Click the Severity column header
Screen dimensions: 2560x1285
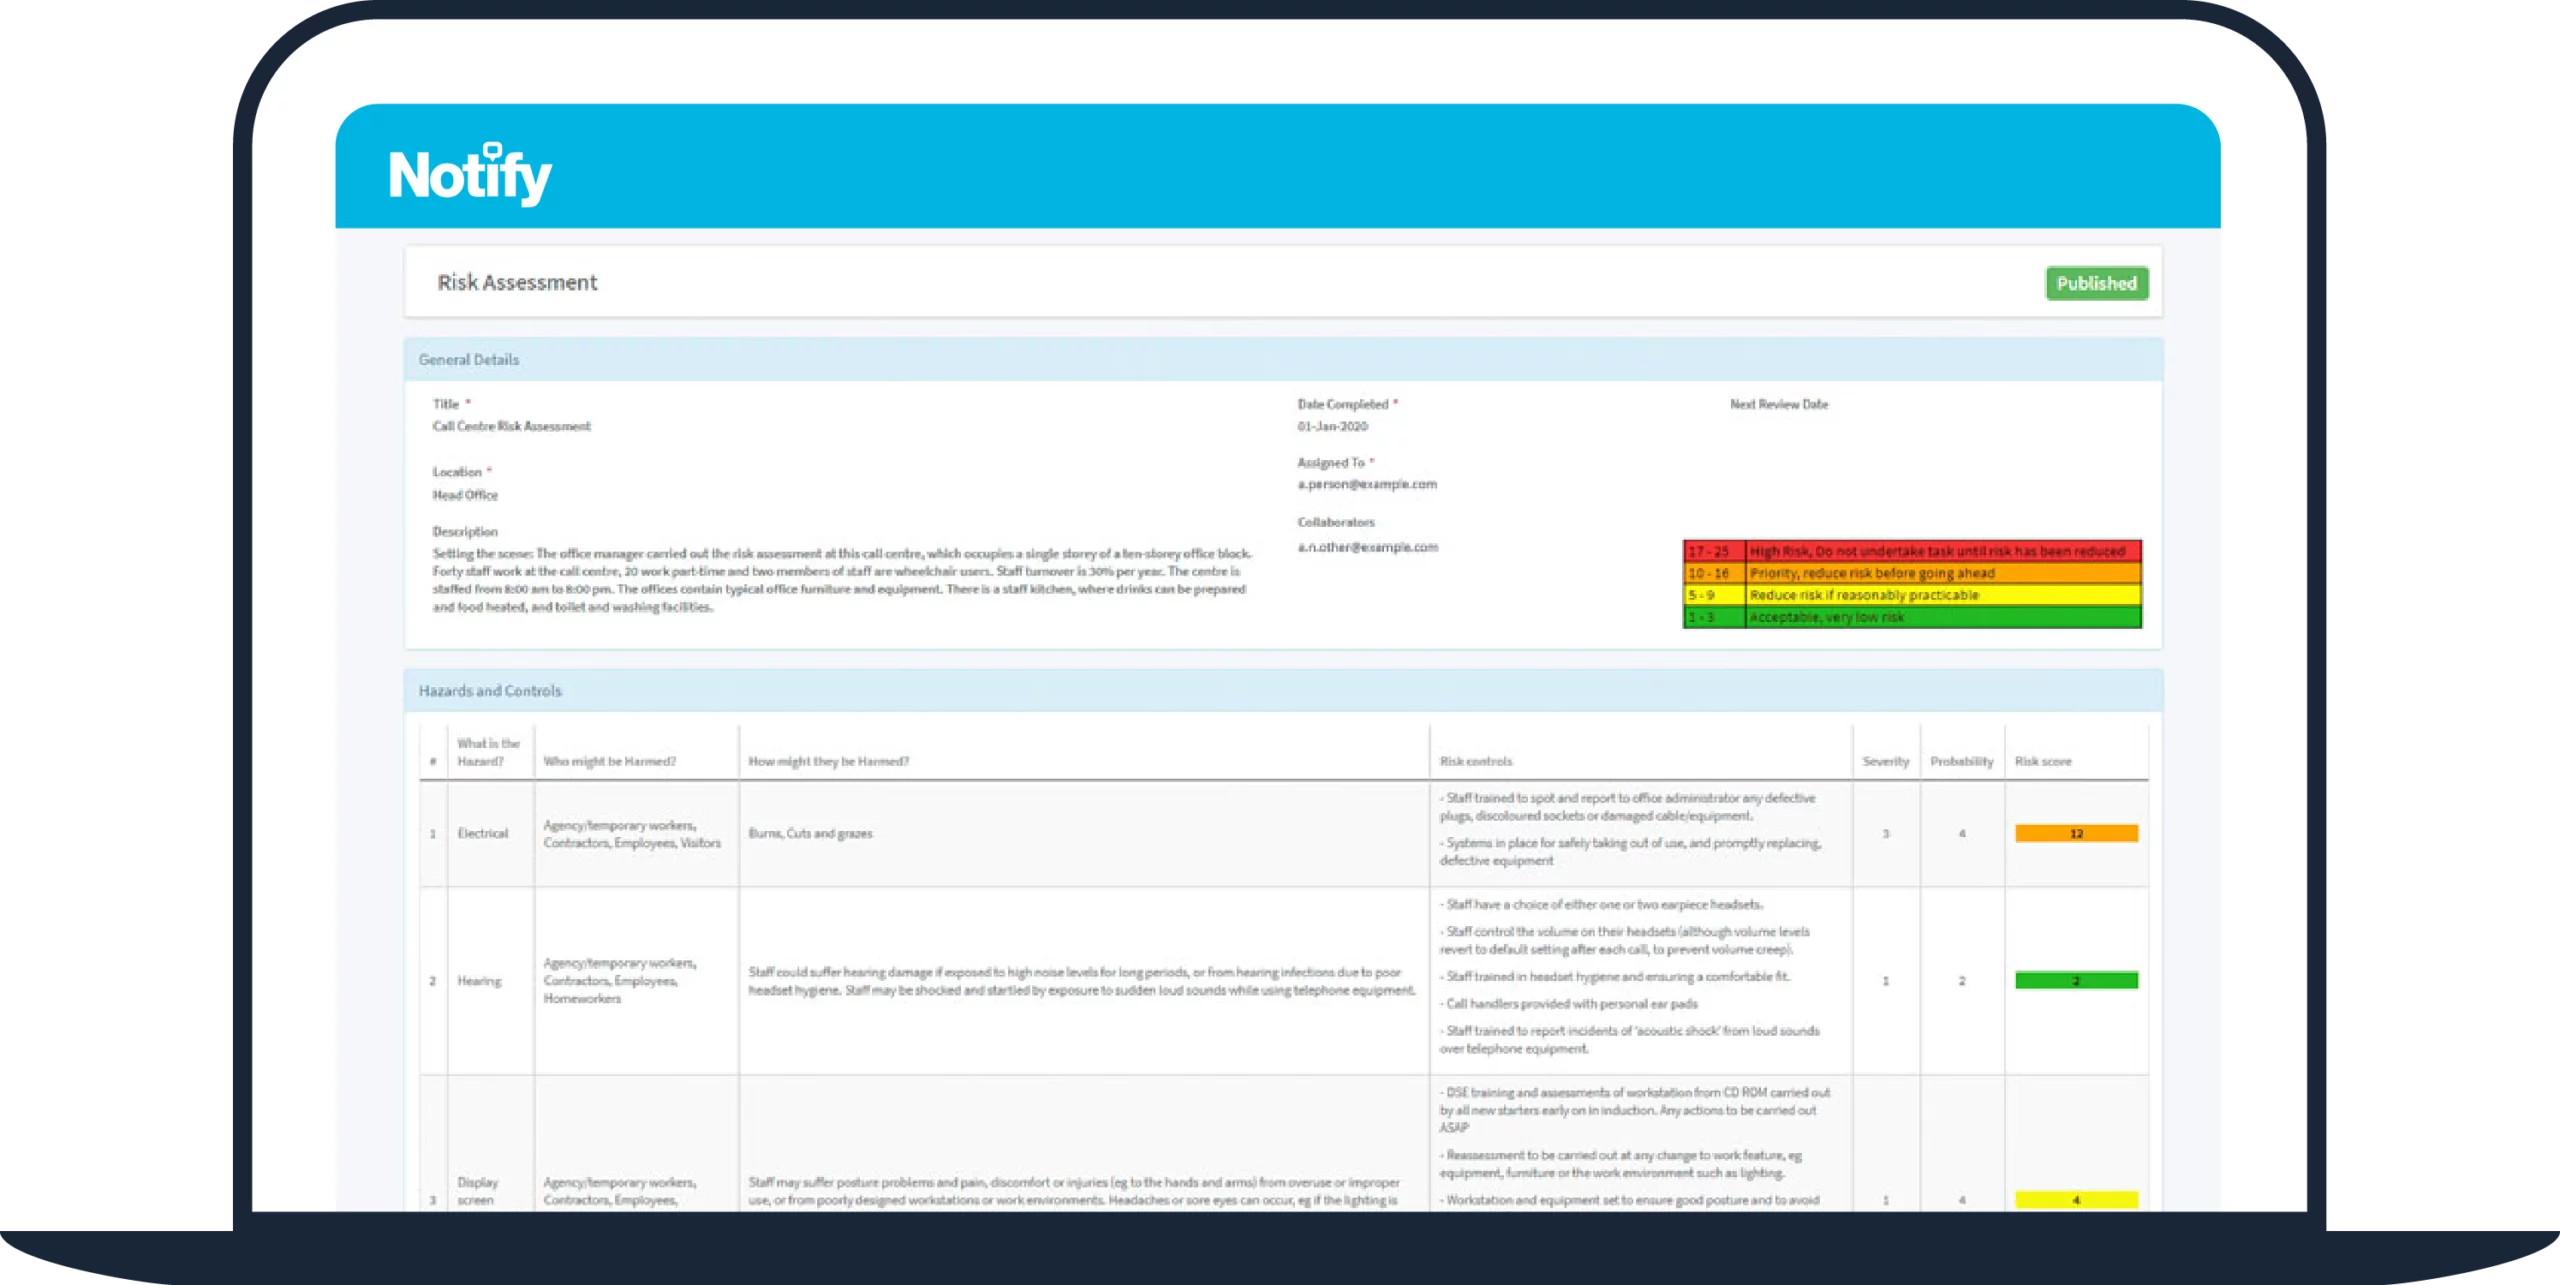pyautogui.click(x=1886, y=761)
